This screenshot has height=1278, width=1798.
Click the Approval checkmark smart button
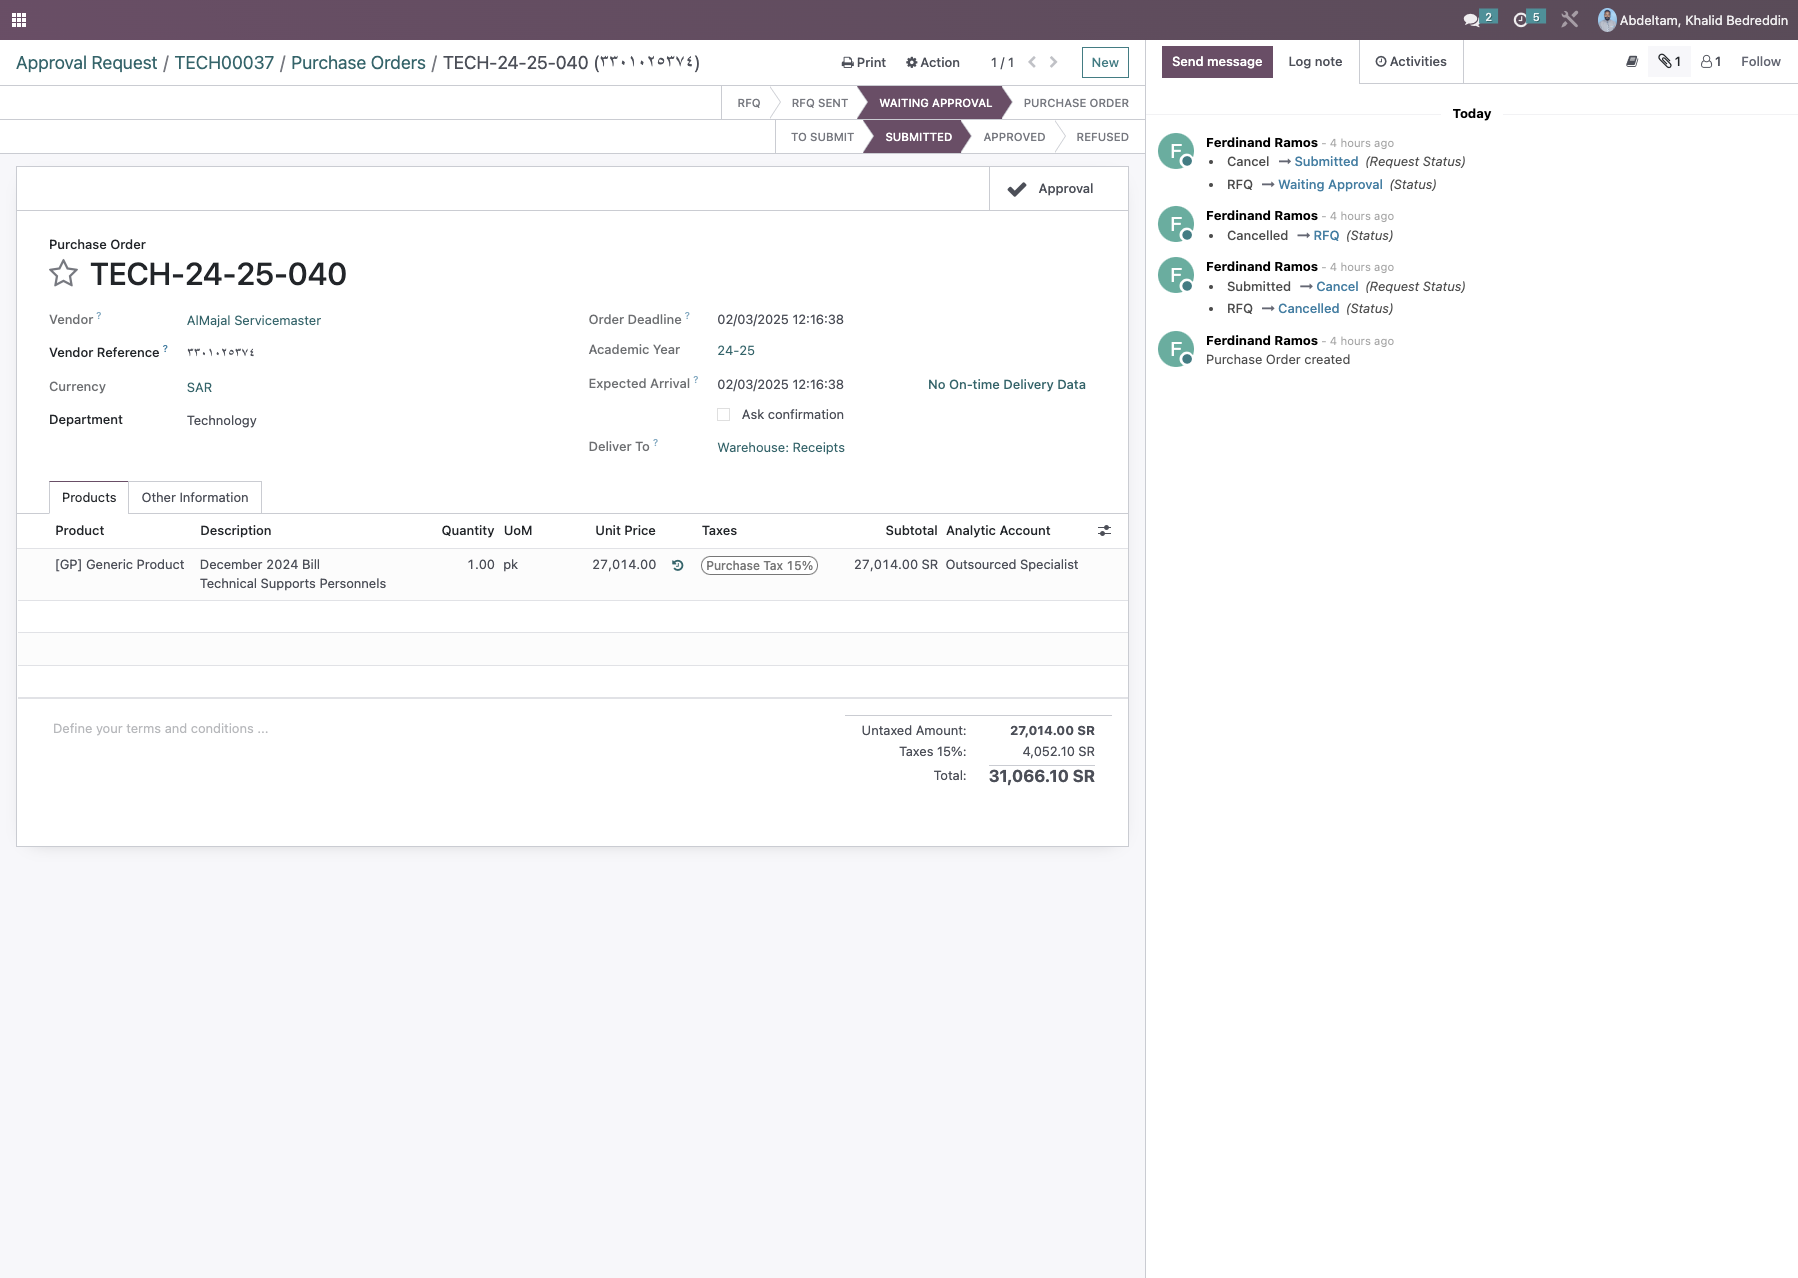1058,189
